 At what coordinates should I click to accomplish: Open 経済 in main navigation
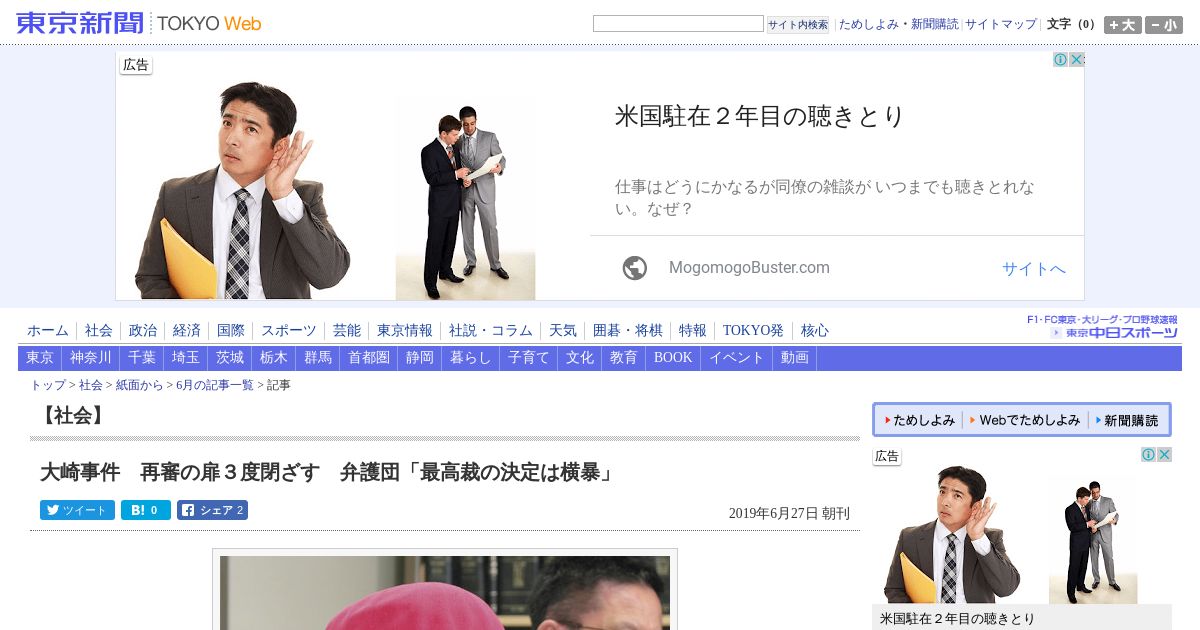click(187, 330)
